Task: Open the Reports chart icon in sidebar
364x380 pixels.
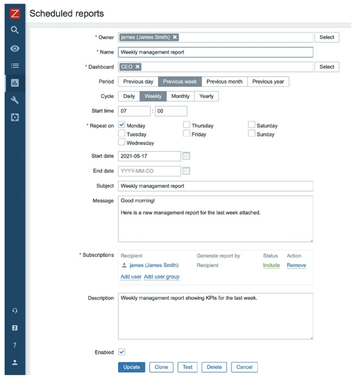Action: pos(15,83)
